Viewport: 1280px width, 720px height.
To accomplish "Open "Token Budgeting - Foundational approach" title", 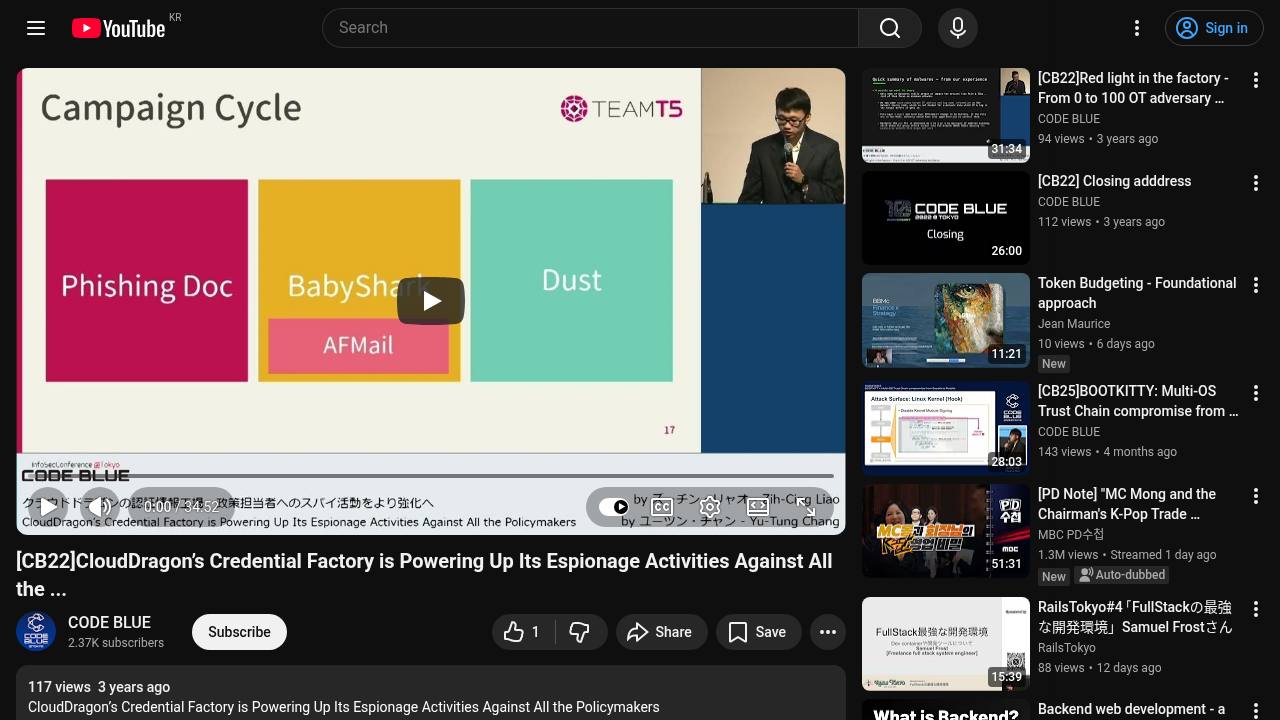I will click(x=1137, y=293).
